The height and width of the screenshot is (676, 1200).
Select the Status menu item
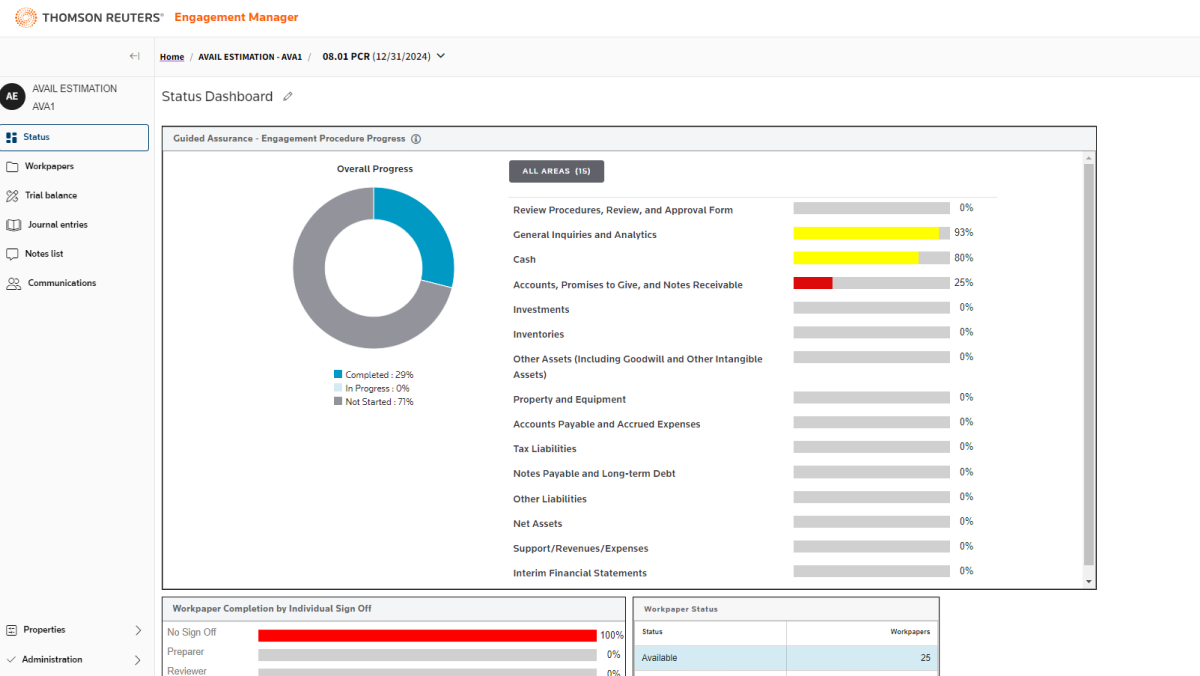[x=75, y=138]
